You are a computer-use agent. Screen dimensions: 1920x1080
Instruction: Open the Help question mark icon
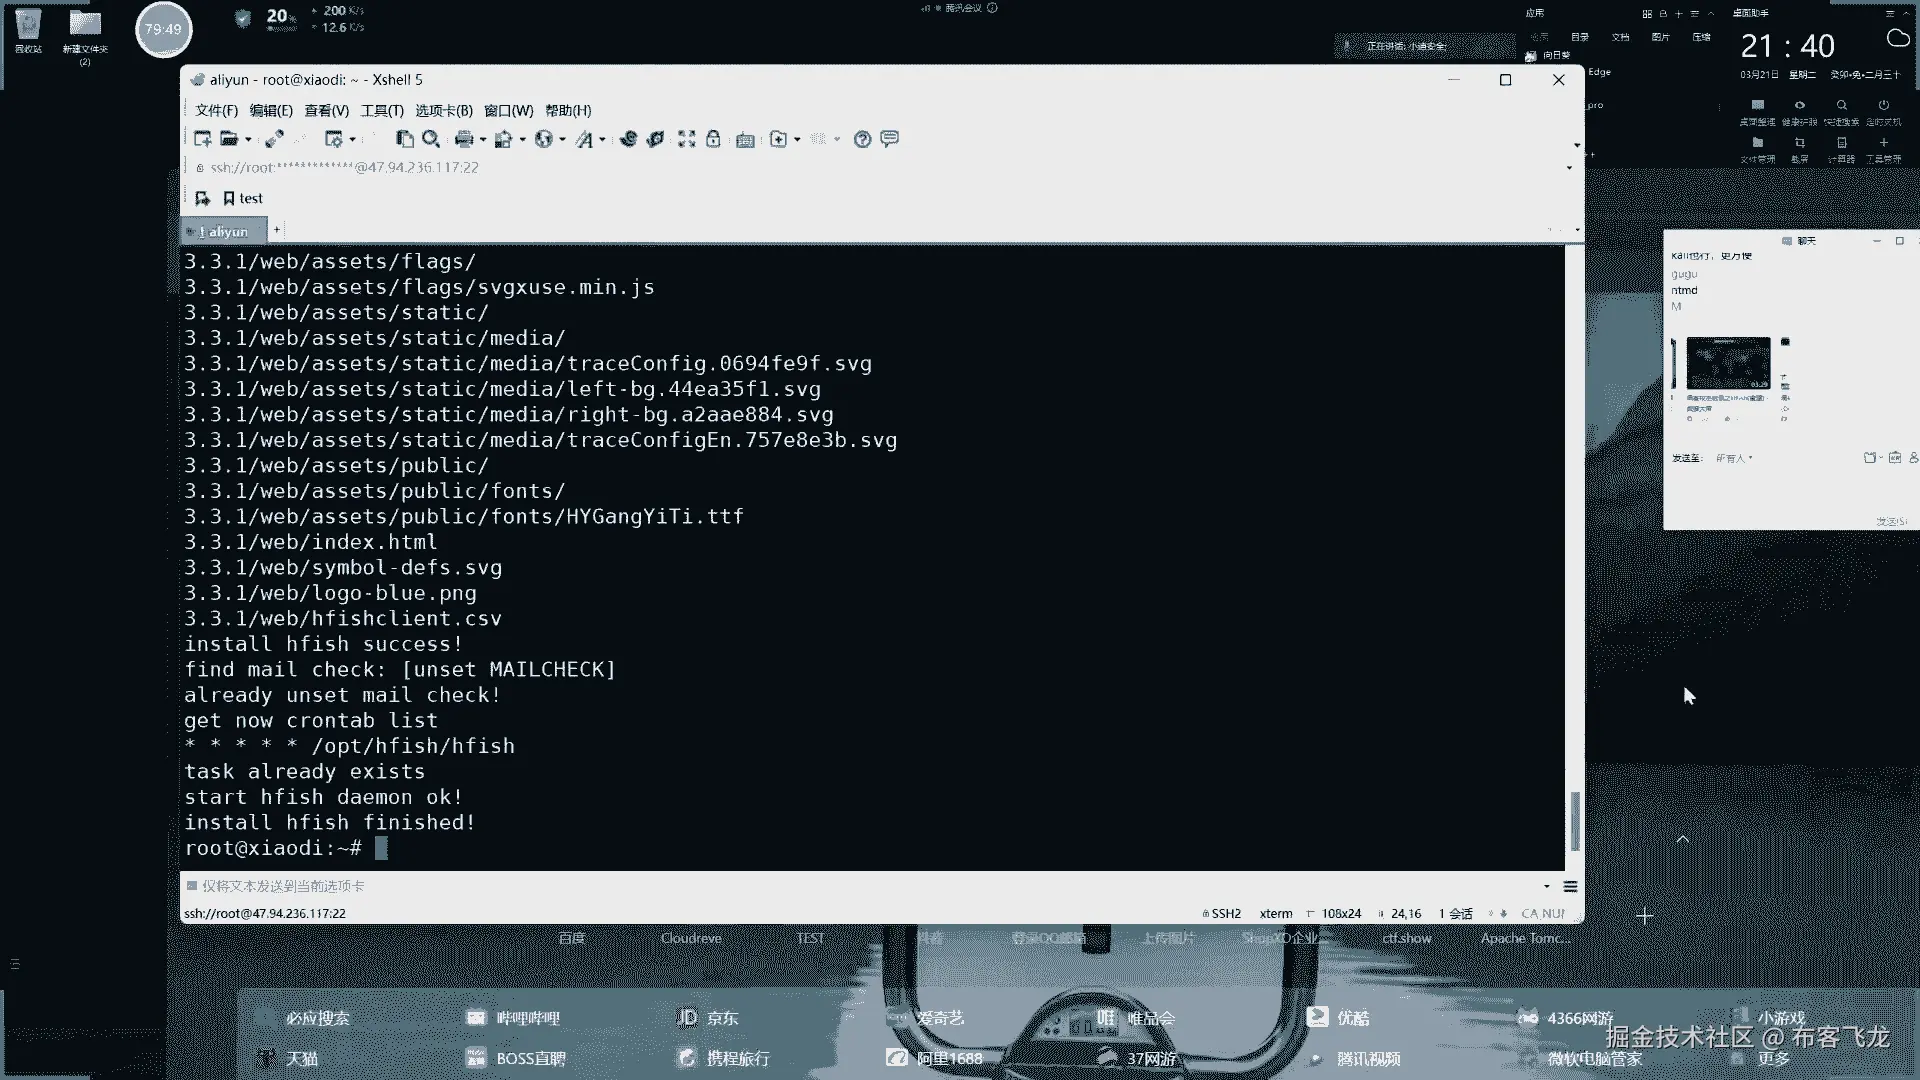point(862,139)
